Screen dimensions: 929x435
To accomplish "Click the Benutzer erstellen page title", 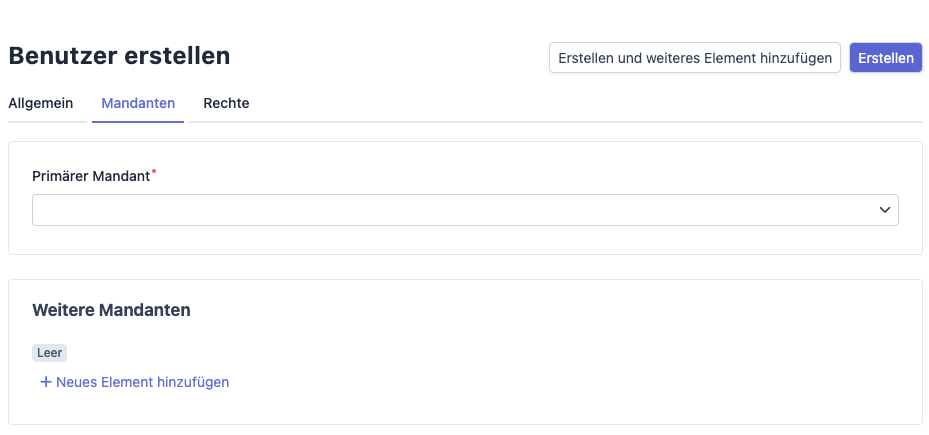I will 119,56.
